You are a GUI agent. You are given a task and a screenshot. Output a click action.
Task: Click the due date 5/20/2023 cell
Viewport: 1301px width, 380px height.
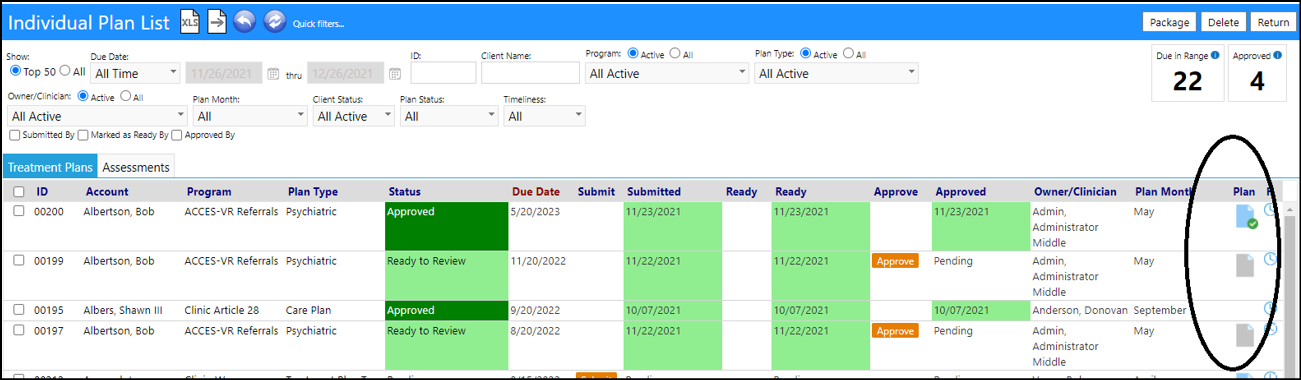pyautogui.click(x=537, y=211)
